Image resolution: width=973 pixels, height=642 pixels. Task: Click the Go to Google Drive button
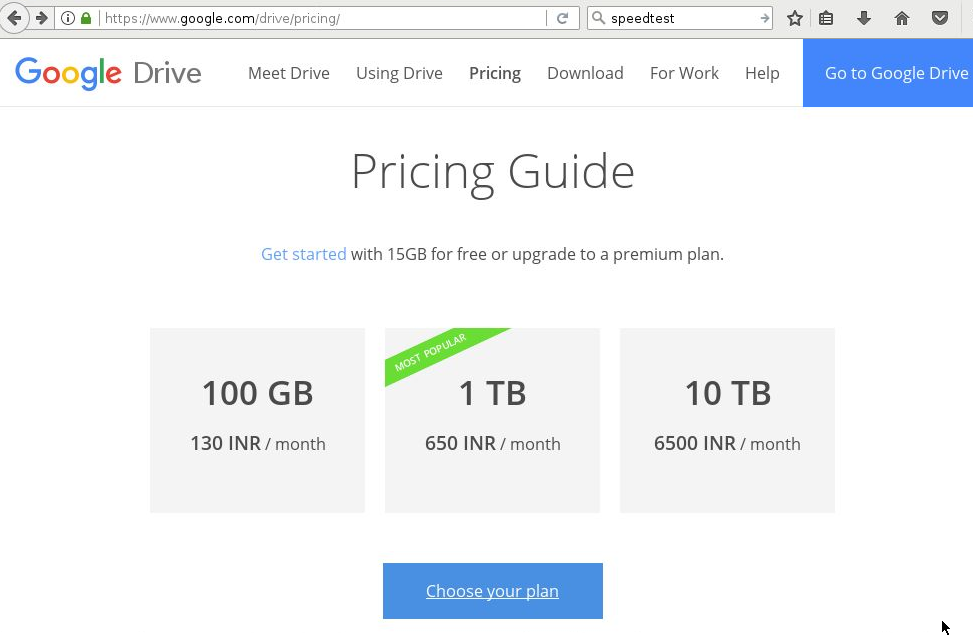888,73
